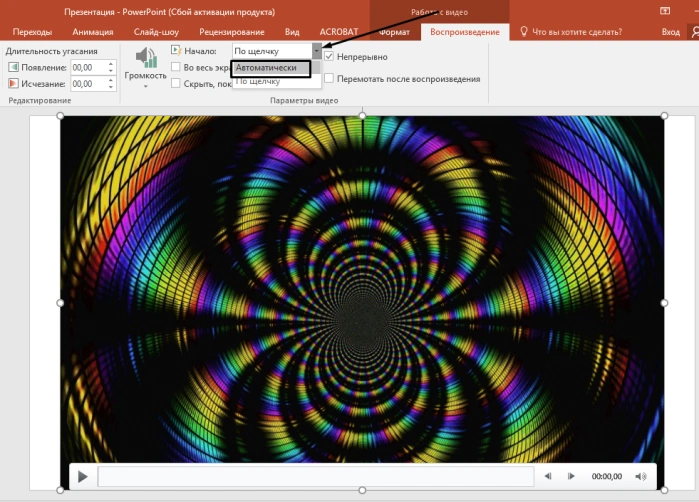Switch to the Рецензирование tab
The image size is (699, 502).
point(232,32)
